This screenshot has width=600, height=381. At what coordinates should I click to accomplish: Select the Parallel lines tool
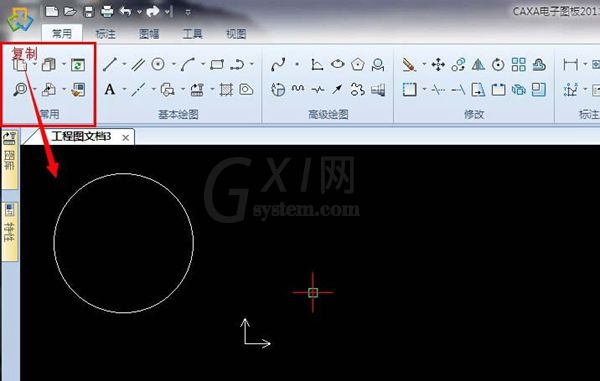tap(138, 64)
